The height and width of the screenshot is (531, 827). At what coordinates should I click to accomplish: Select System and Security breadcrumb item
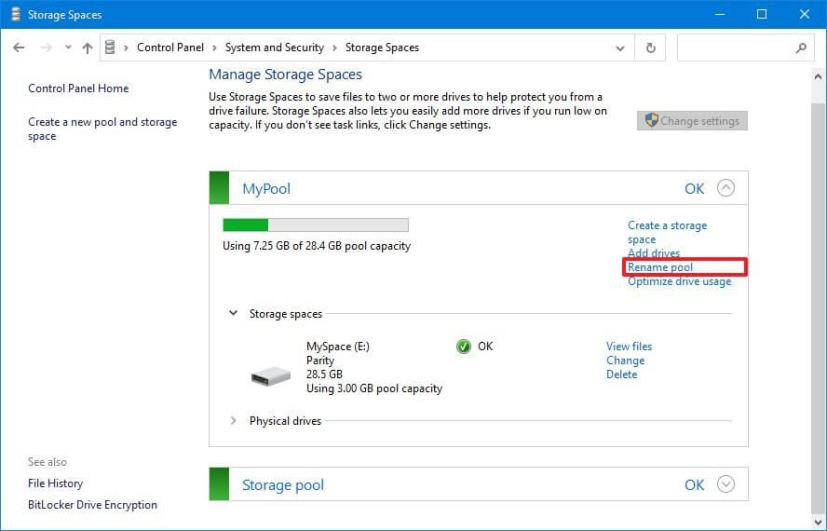pyautogui.click(x=274, y=48)
